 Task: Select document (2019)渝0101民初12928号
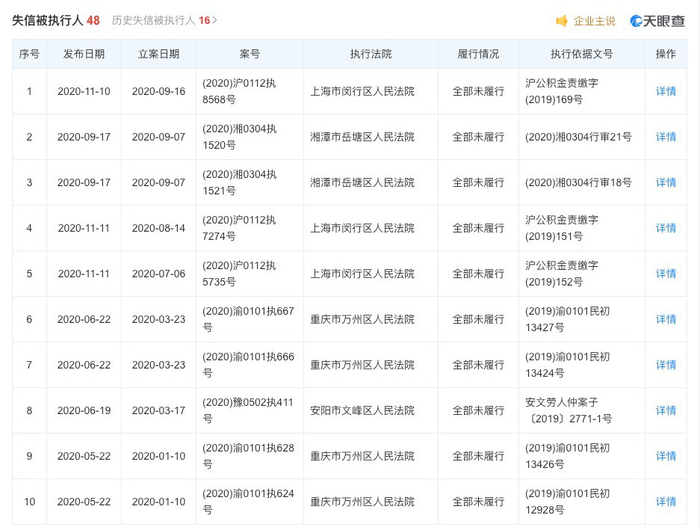pyautogui.click(x=567, y=501)
